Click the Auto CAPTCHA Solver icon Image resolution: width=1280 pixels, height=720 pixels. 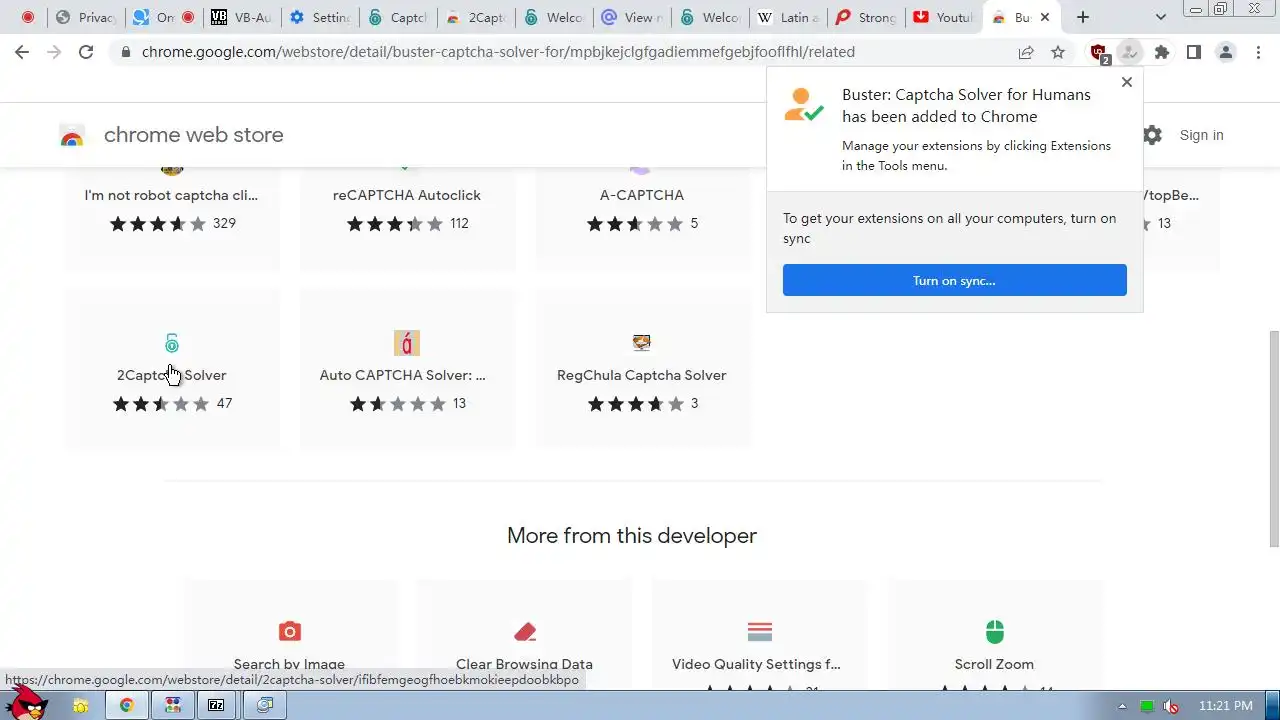click(x=406, y=343)
